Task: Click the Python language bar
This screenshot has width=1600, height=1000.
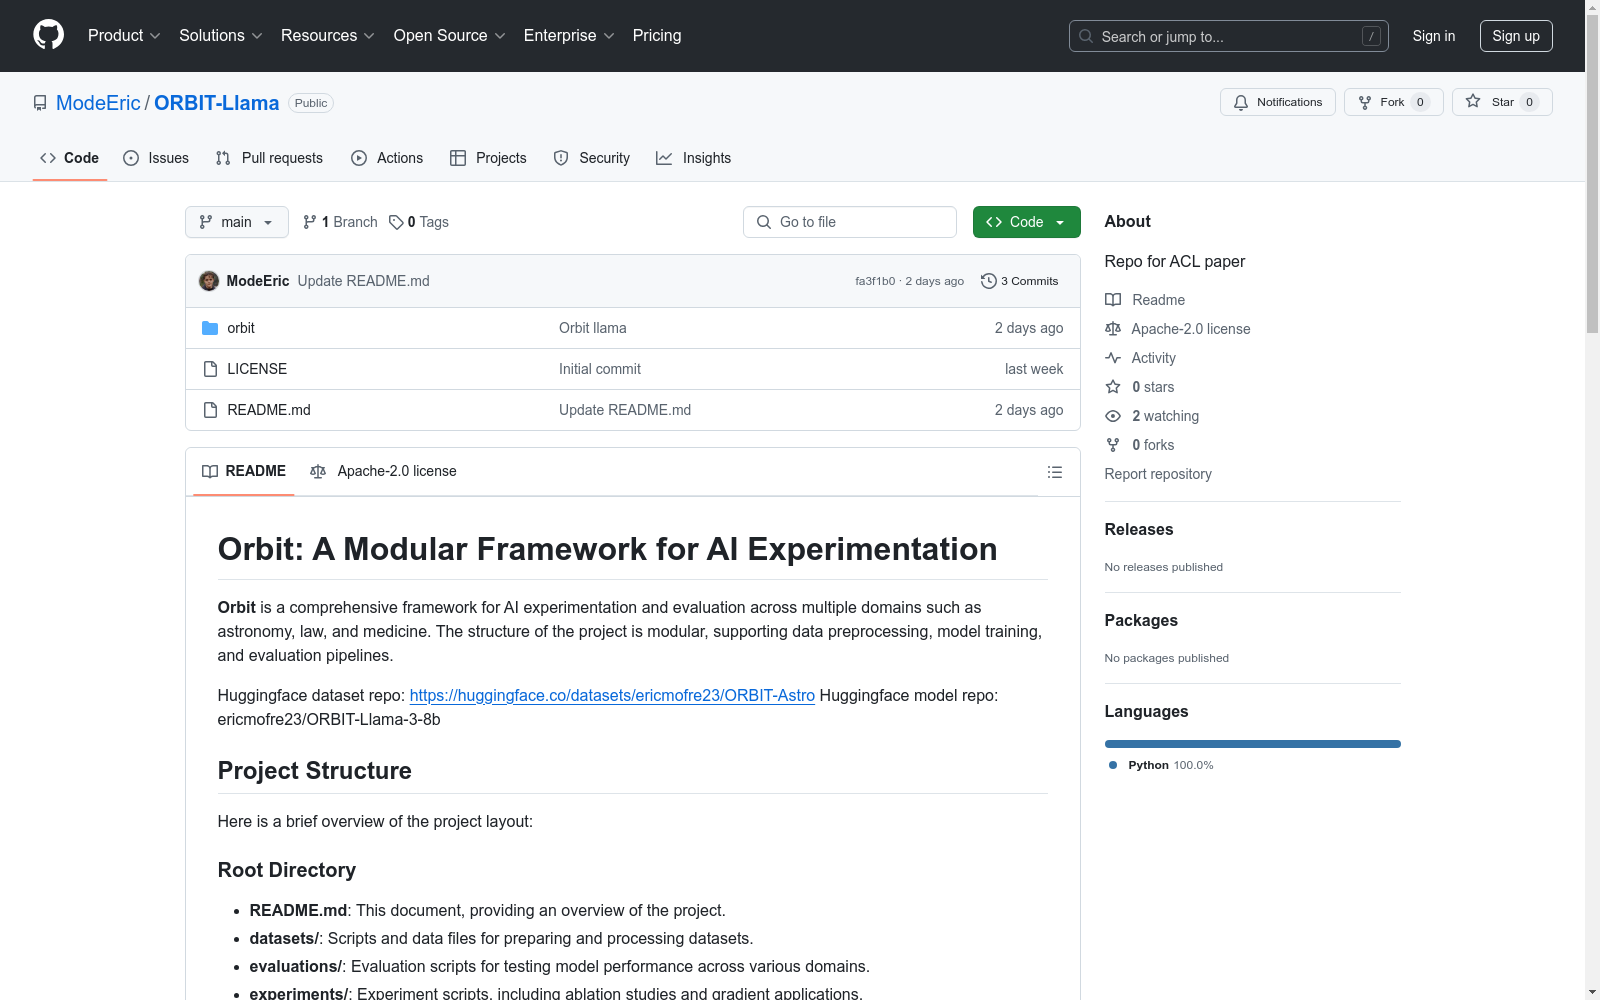Action: 1253,744
